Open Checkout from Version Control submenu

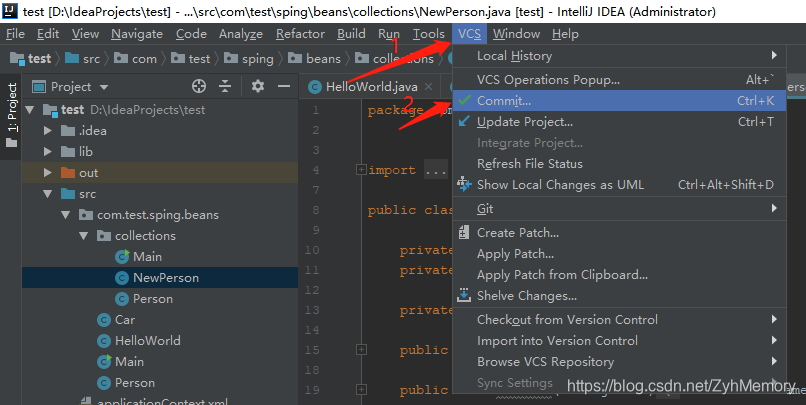click(x=619, y=320)
